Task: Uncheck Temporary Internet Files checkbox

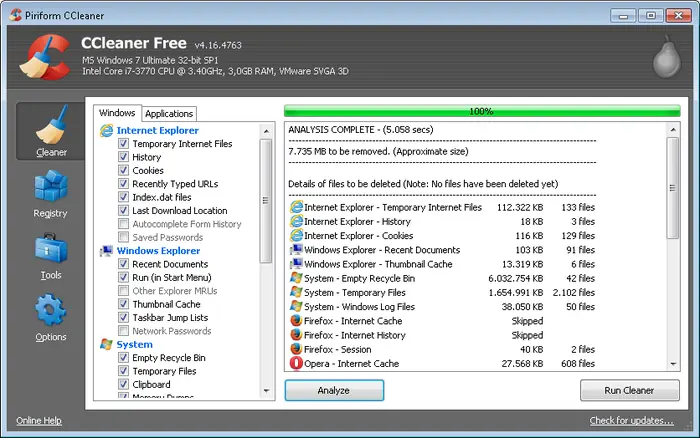Action: click(124, 144)
